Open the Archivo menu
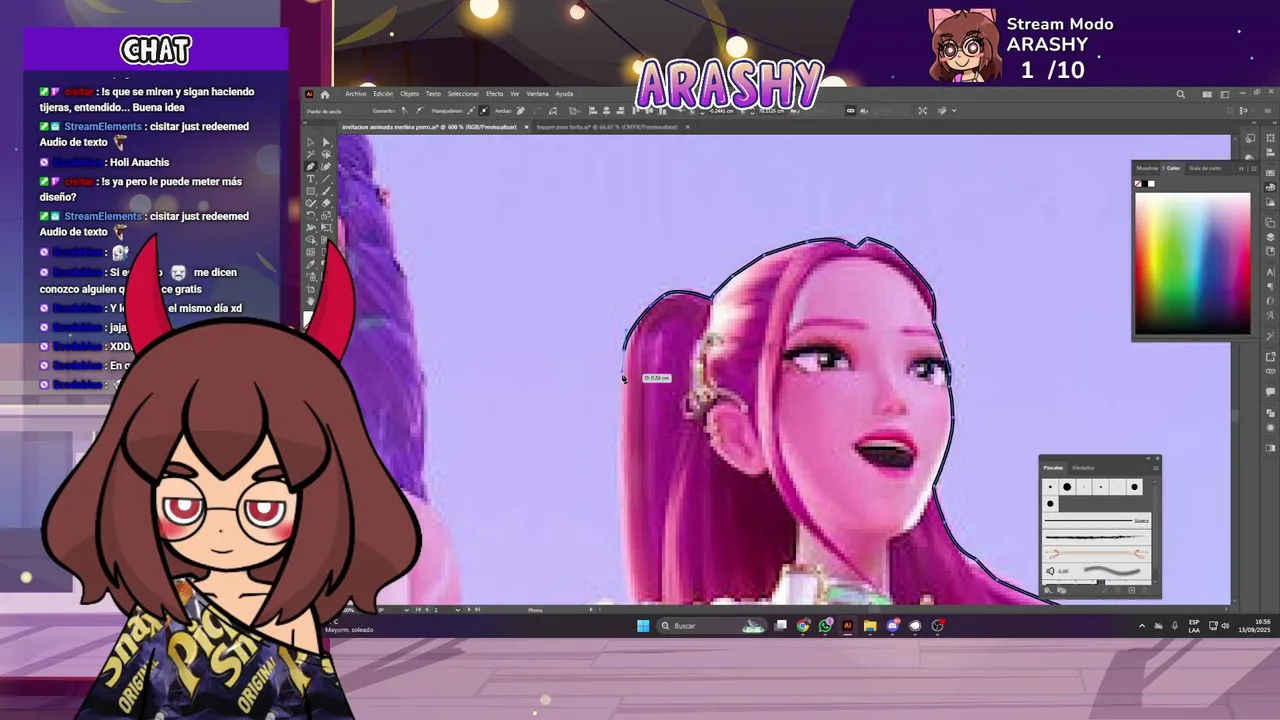This screenshot has width=1280, height=720. [356, 94]
